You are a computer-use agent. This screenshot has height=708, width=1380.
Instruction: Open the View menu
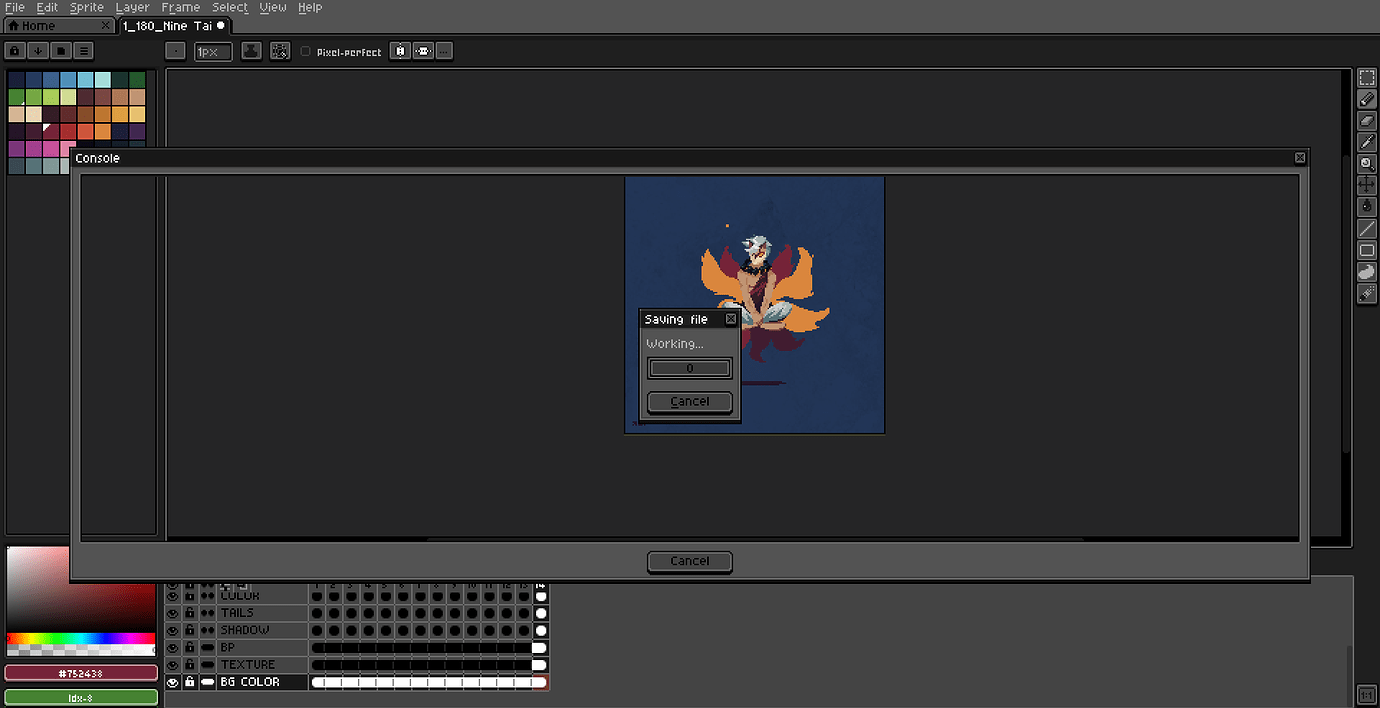(273, 7)
